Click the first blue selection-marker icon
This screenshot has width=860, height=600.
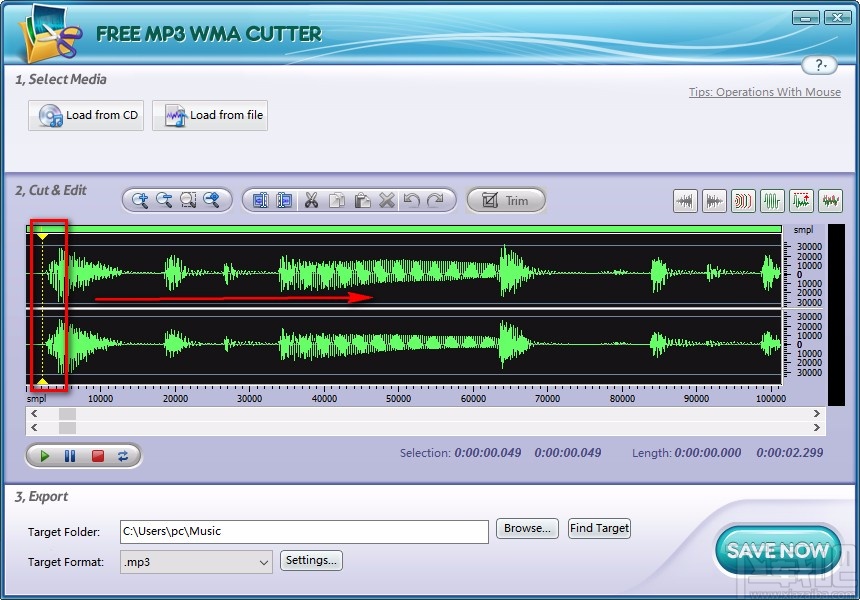click(261, 200)
